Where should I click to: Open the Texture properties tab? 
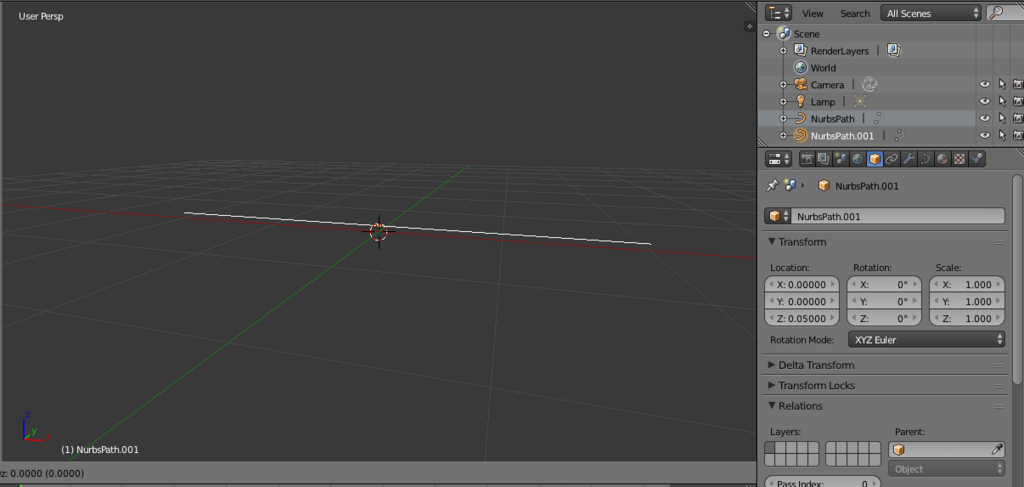point(960,159)
